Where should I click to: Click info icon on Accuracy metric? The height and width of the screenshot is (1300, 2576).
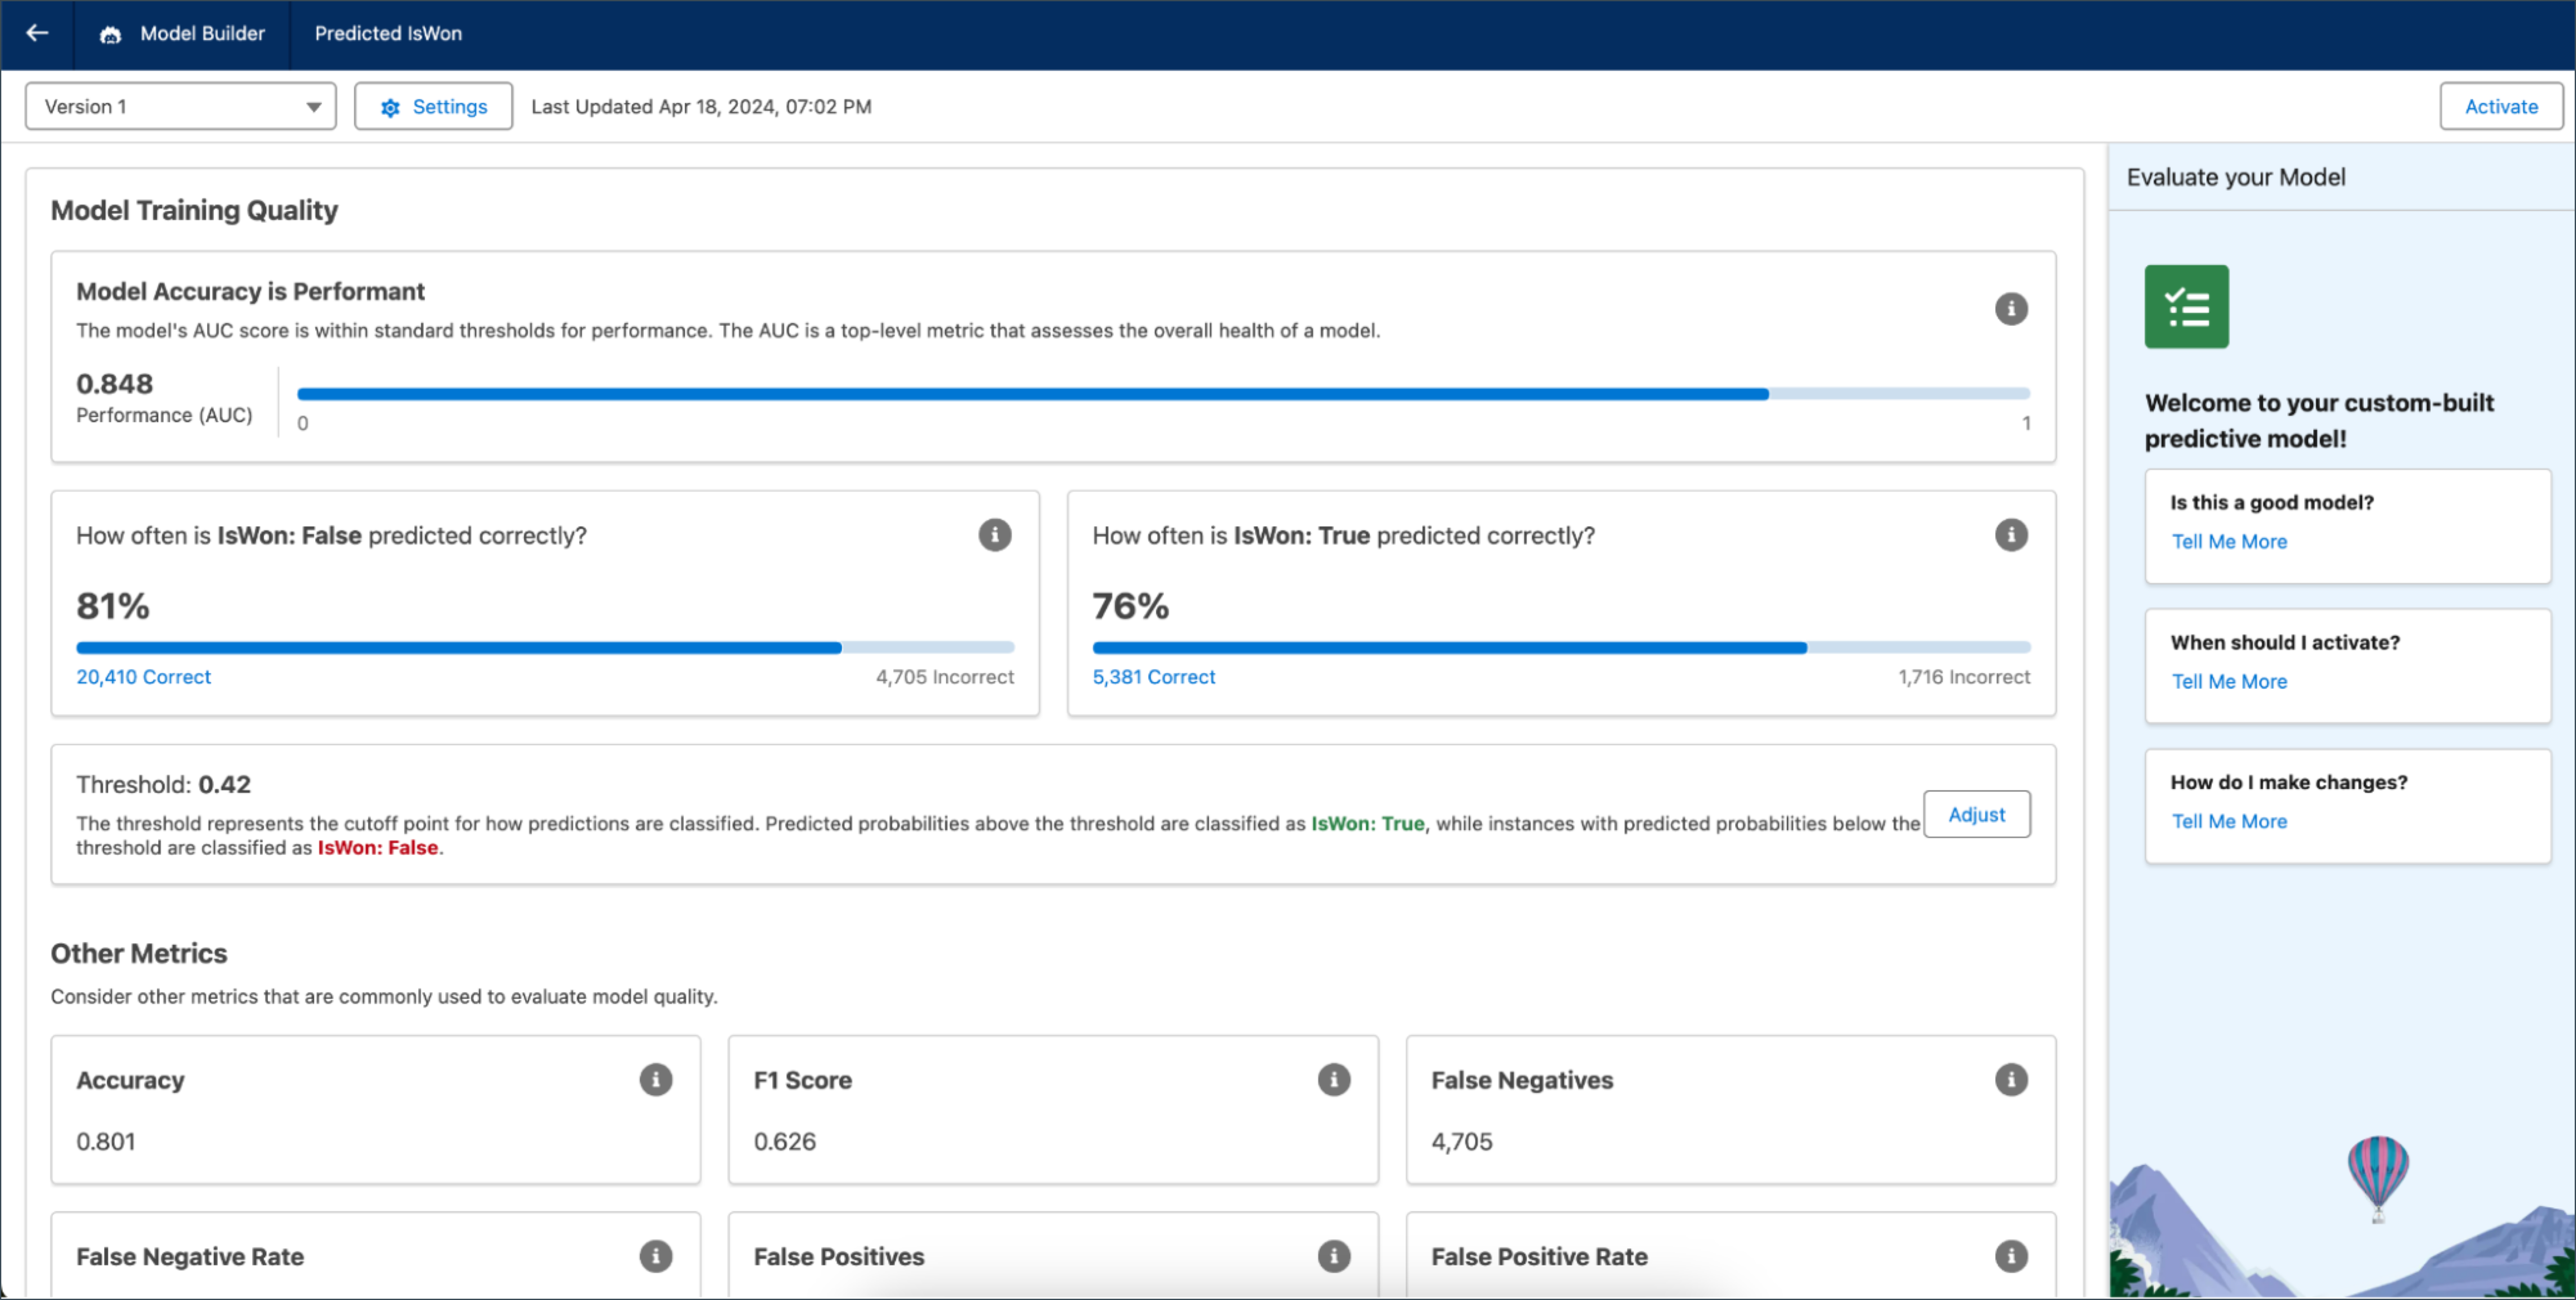click(656, 1080)
